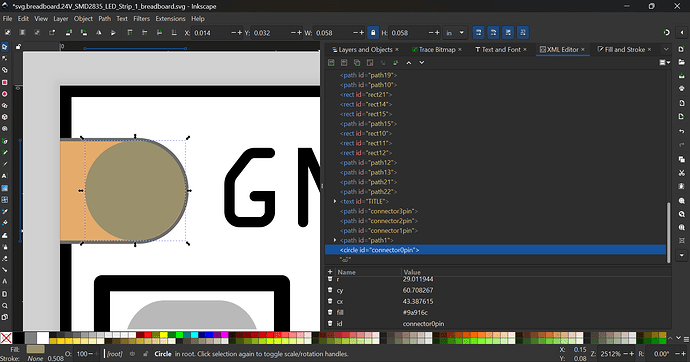Toggle scale stroke width option
Viewport: 690px width, 362px height.
point(478,33)
